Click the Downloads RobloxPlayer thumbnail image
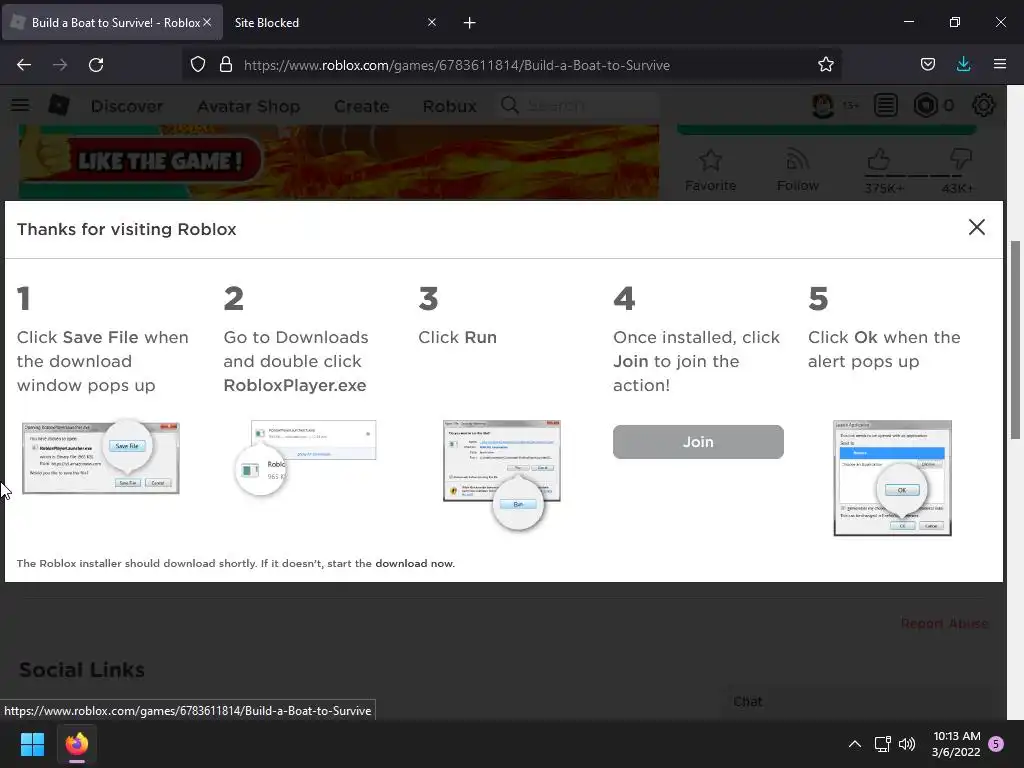This screenshot has width=1024, height=768. 306,457
